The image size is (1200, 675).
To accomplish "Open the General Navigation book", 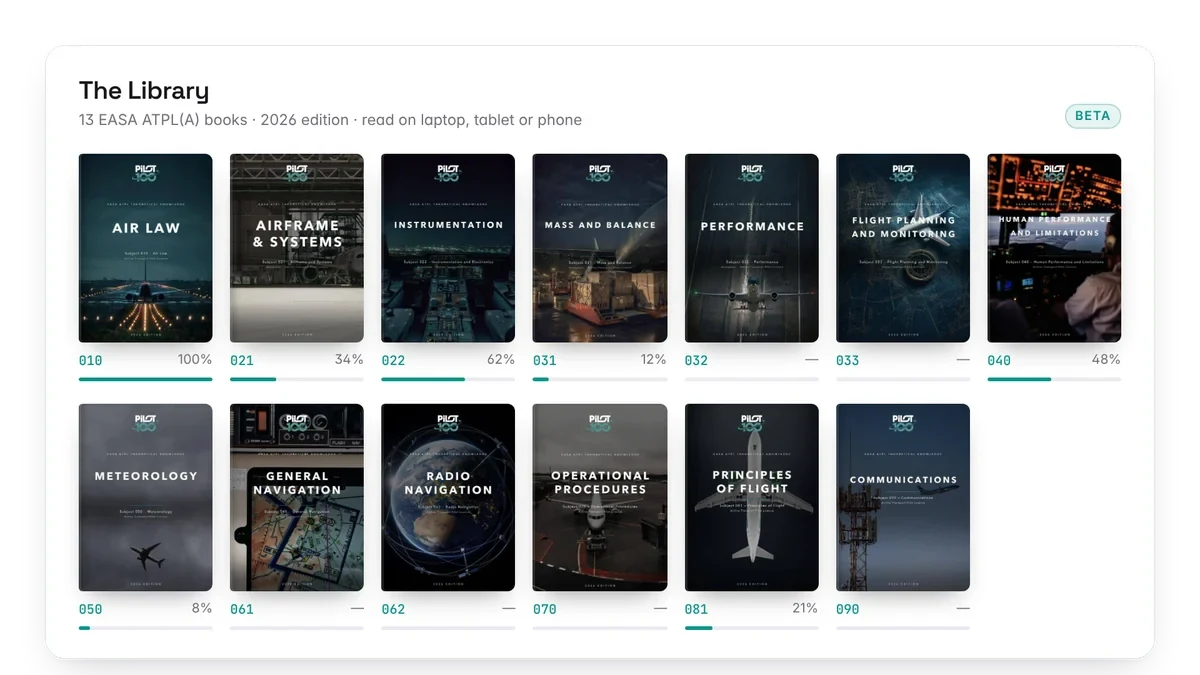I will coord(297,498).
